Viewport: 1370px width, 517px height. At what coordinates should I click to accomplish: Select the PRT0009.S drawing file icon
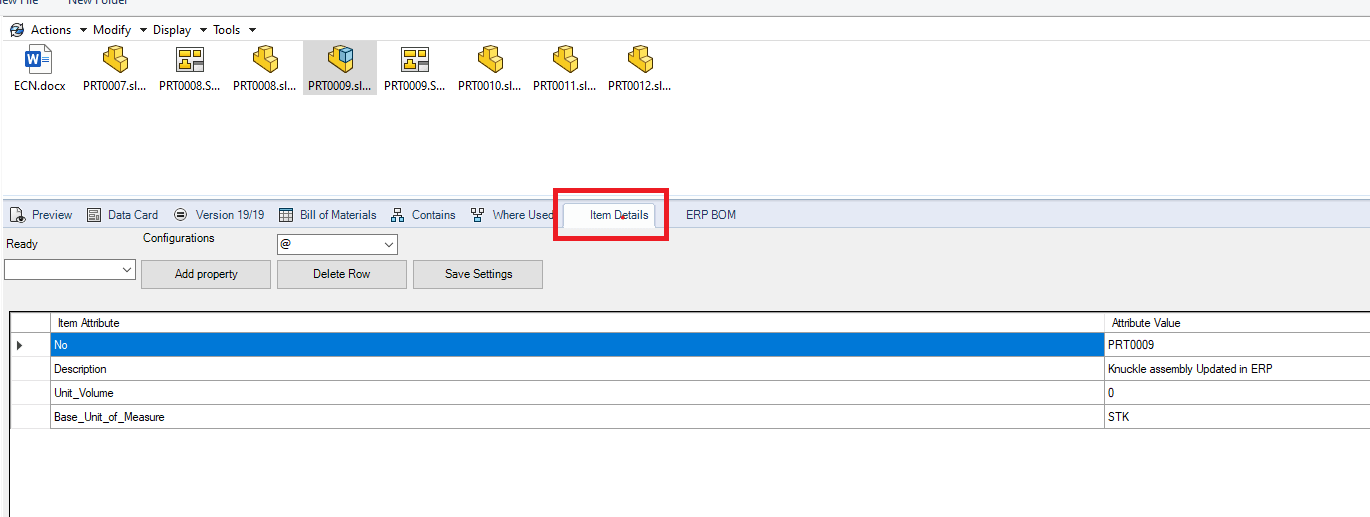click(415, 59)
